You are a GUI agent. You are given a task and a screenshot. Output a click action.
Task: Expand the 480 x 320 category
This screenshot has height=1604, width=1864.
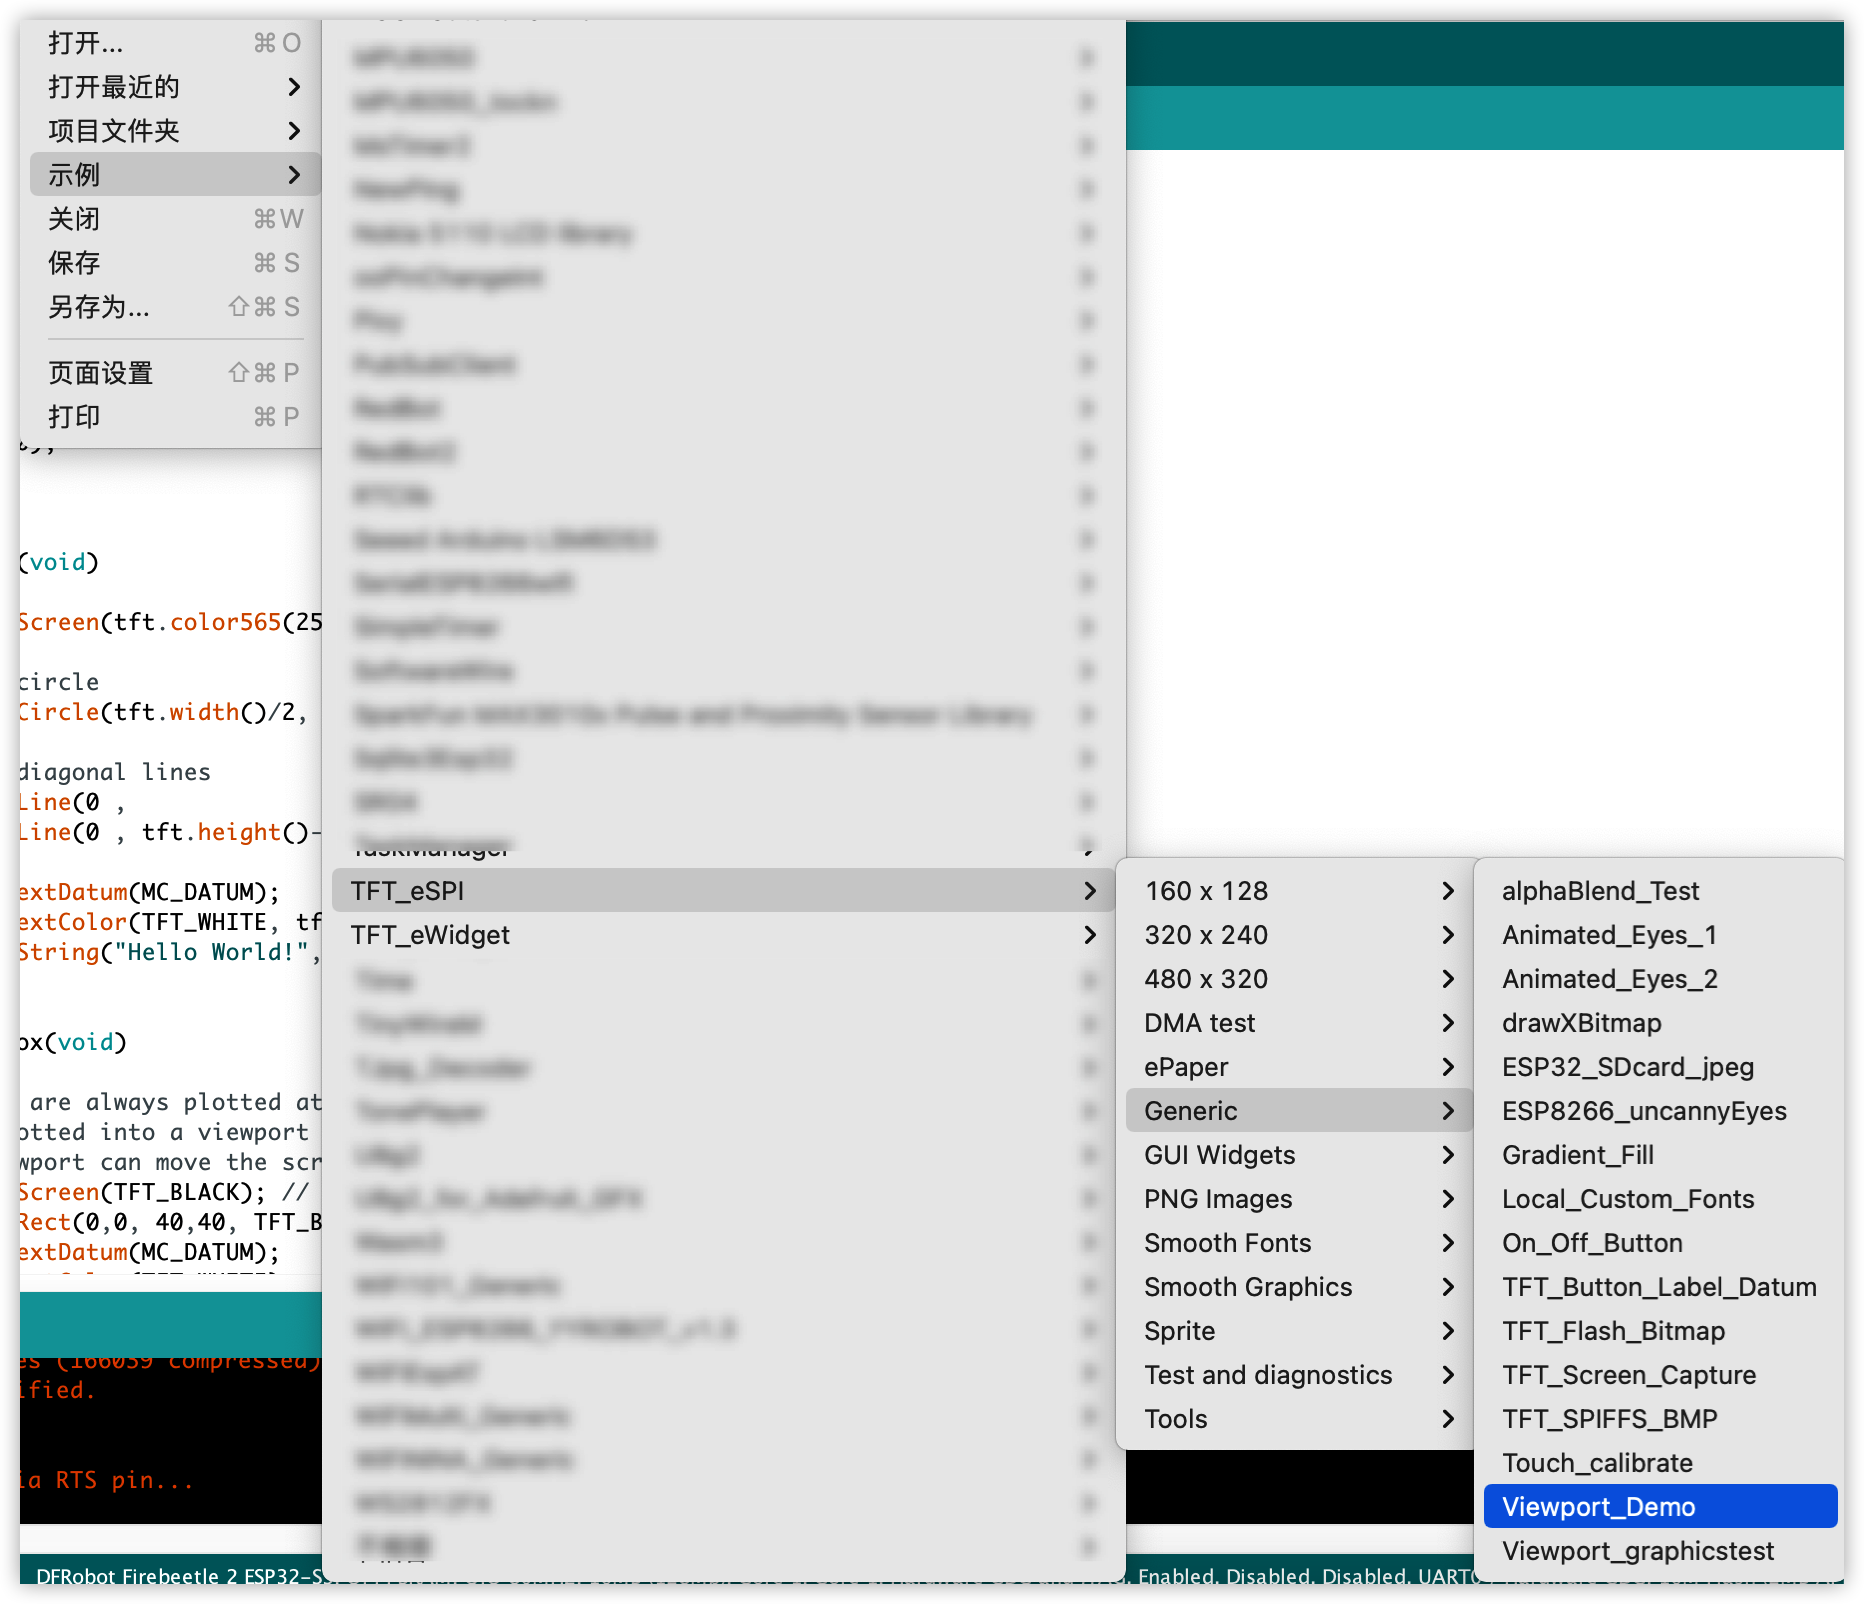pyautogui.click(x=1298, y=979)
